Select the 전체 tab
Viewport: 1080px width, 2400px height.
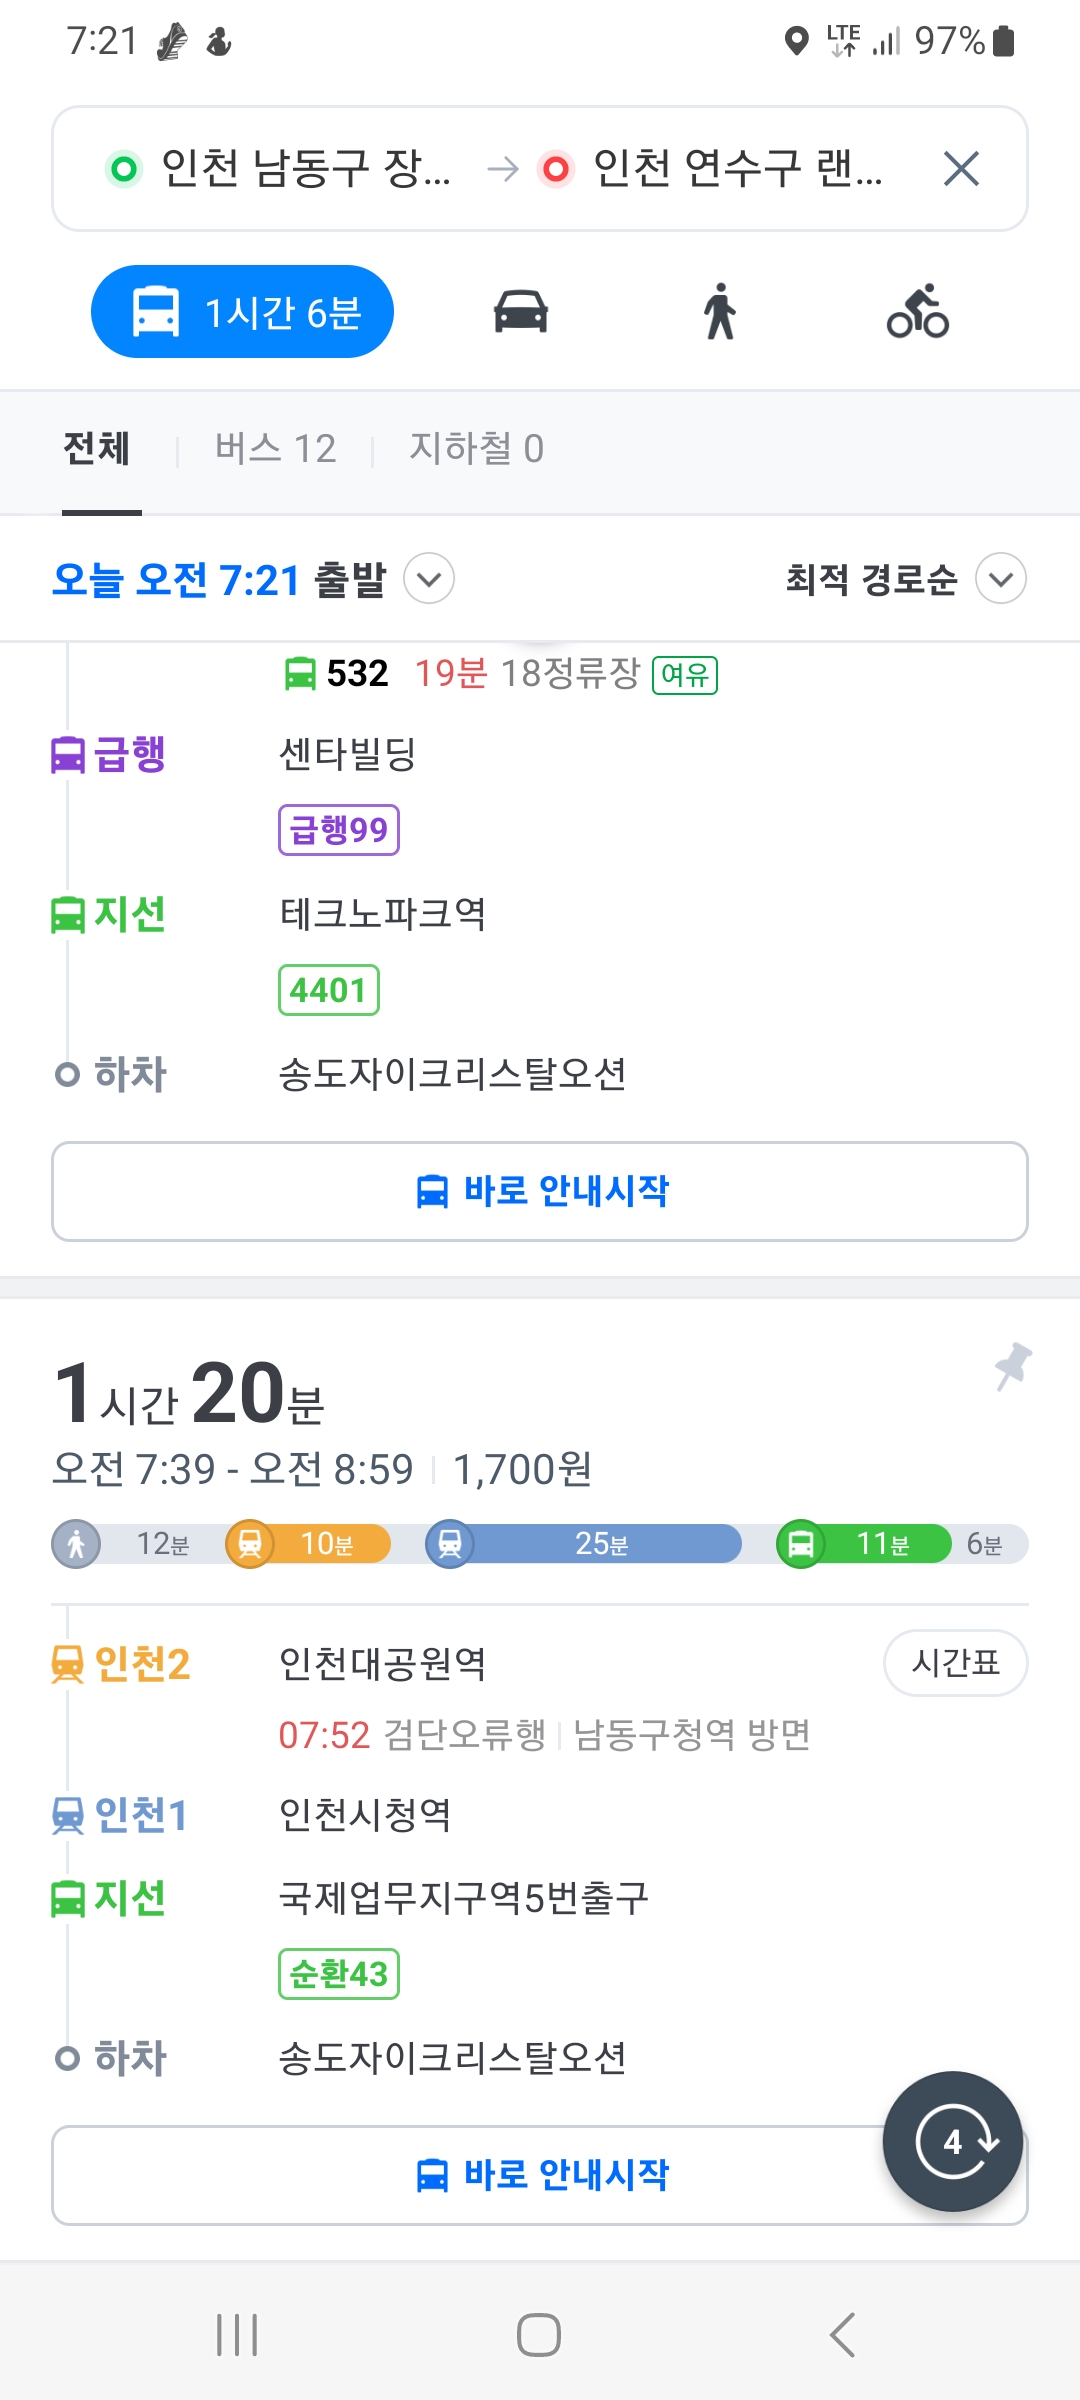(97, 449)
